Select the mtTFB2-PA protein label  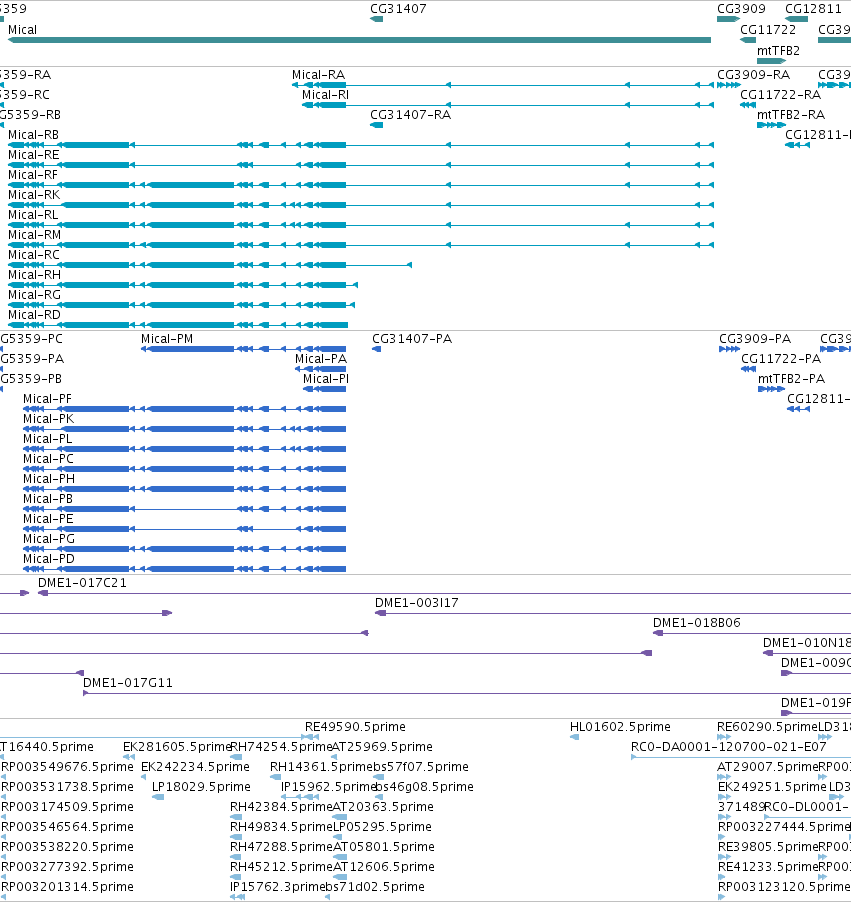click(791, 379)
